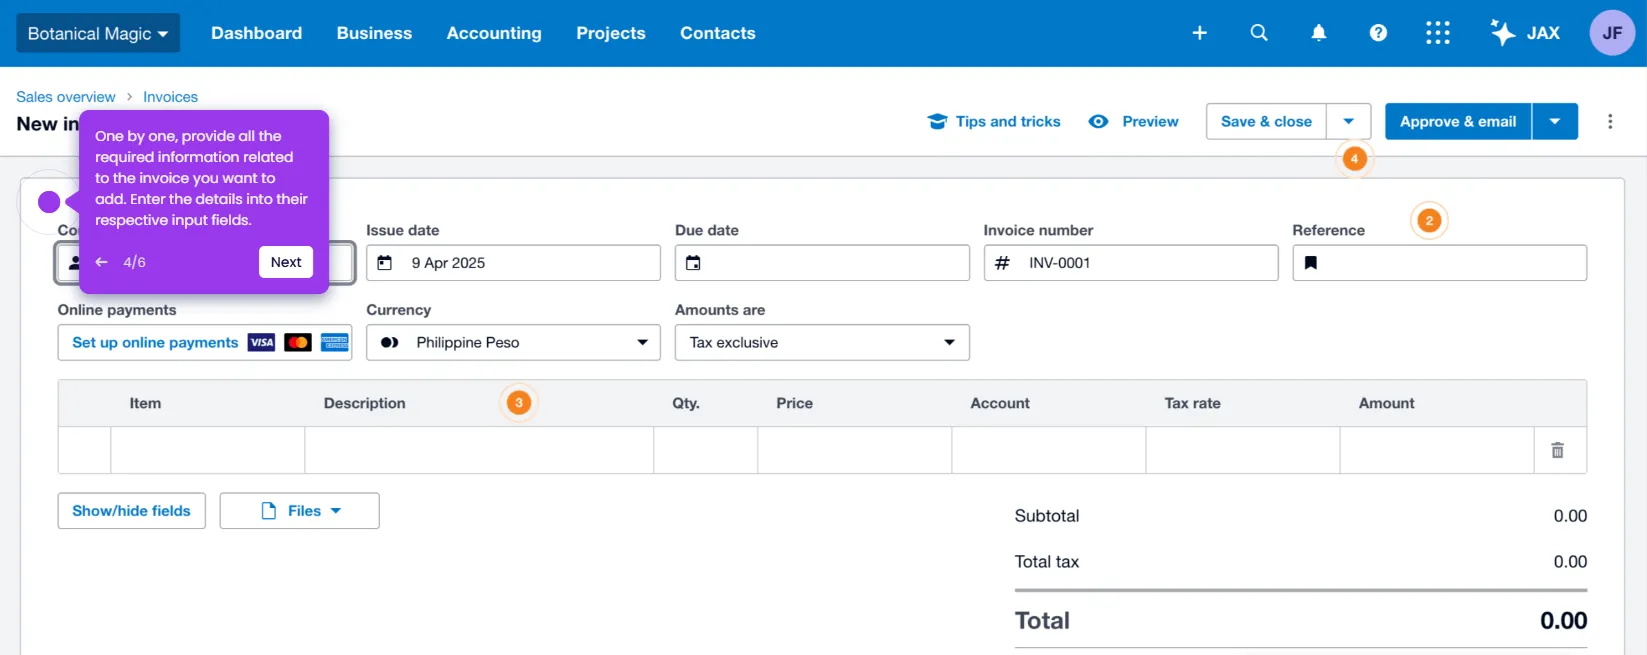Image resolution: width=1647 pixels, height=655 pixels.
Task: Click the Account cell in the item row
Action: 1049,450
